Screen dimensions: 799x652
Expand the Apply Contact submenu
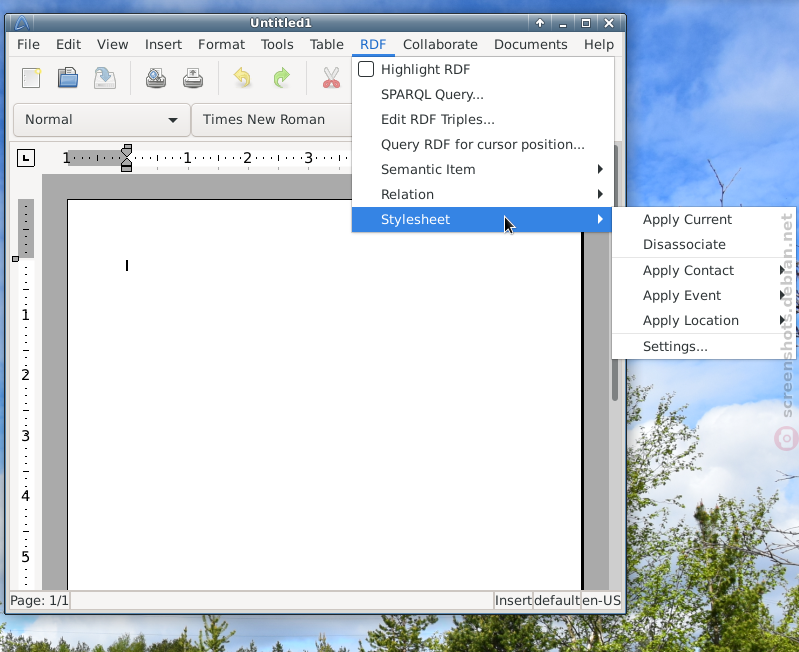703,270
